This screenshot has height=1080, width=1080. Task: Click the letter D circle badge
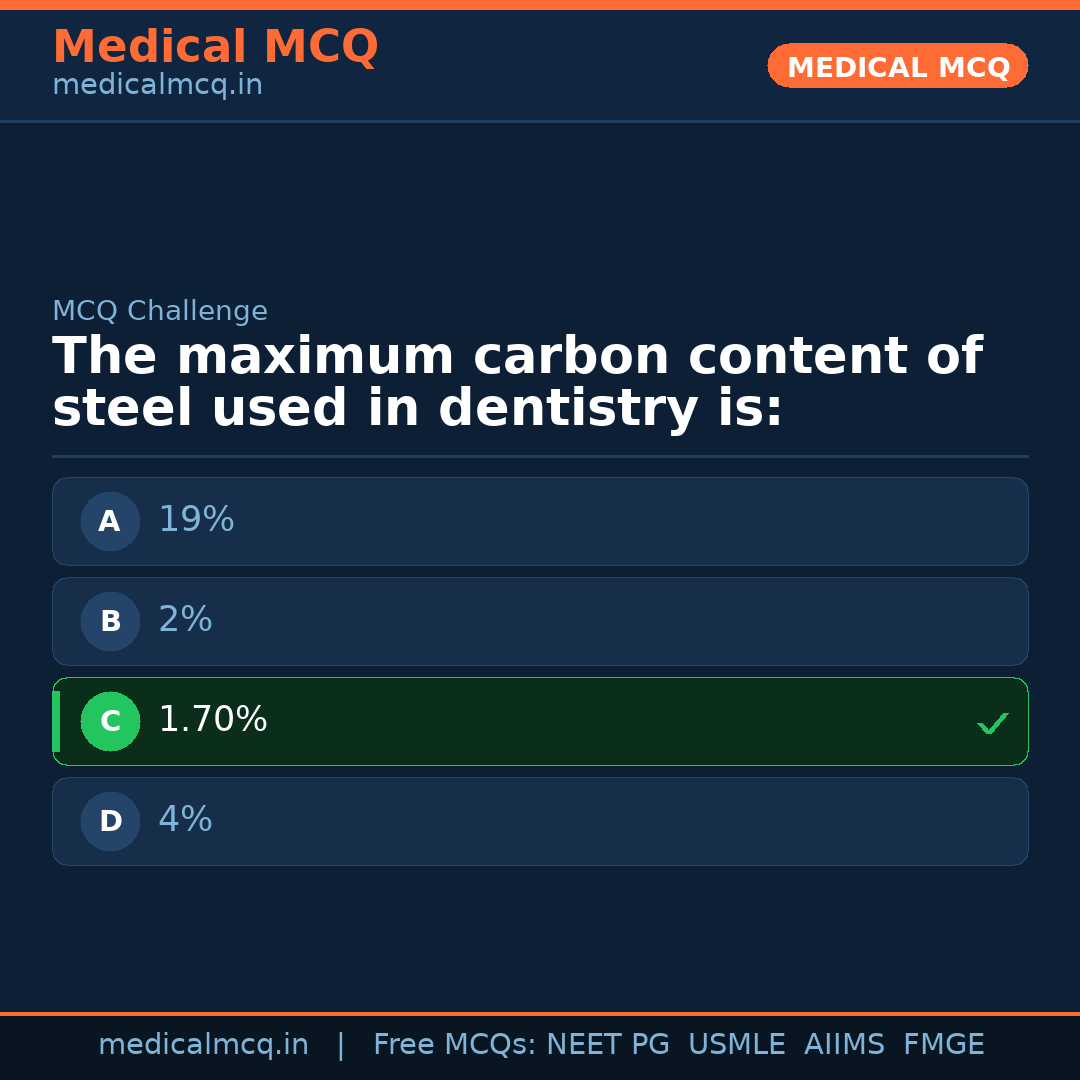[110, 821]
